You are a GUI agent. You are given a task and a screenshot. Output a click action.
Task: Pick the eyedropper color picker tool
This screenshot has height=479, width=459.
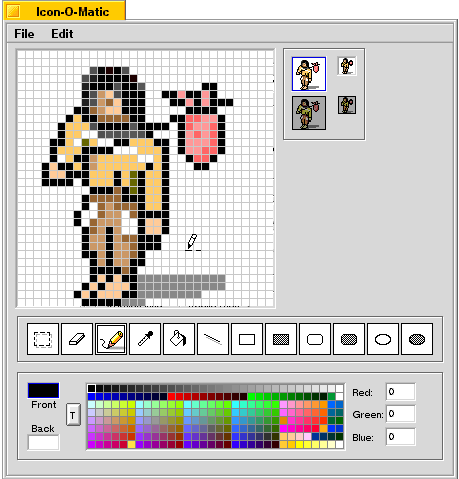click(145, 339)
